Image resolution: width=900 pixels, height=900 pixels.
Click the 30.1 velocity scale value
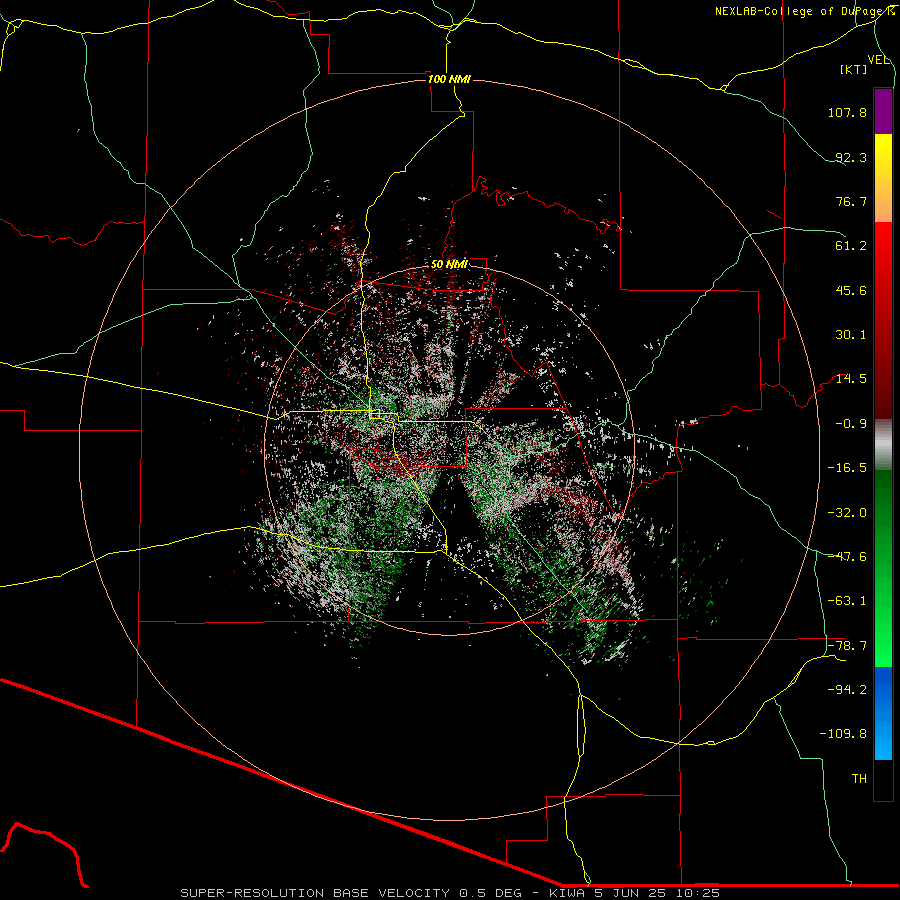pos(851,335)
